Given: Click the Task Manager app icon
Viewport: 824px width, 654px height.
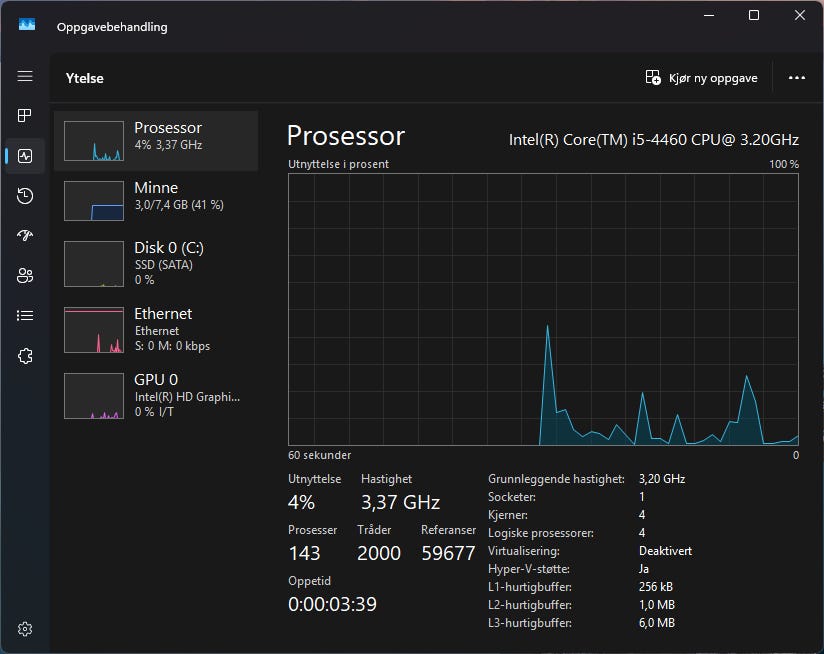Looking at the screenshot, I should (27, 25).
